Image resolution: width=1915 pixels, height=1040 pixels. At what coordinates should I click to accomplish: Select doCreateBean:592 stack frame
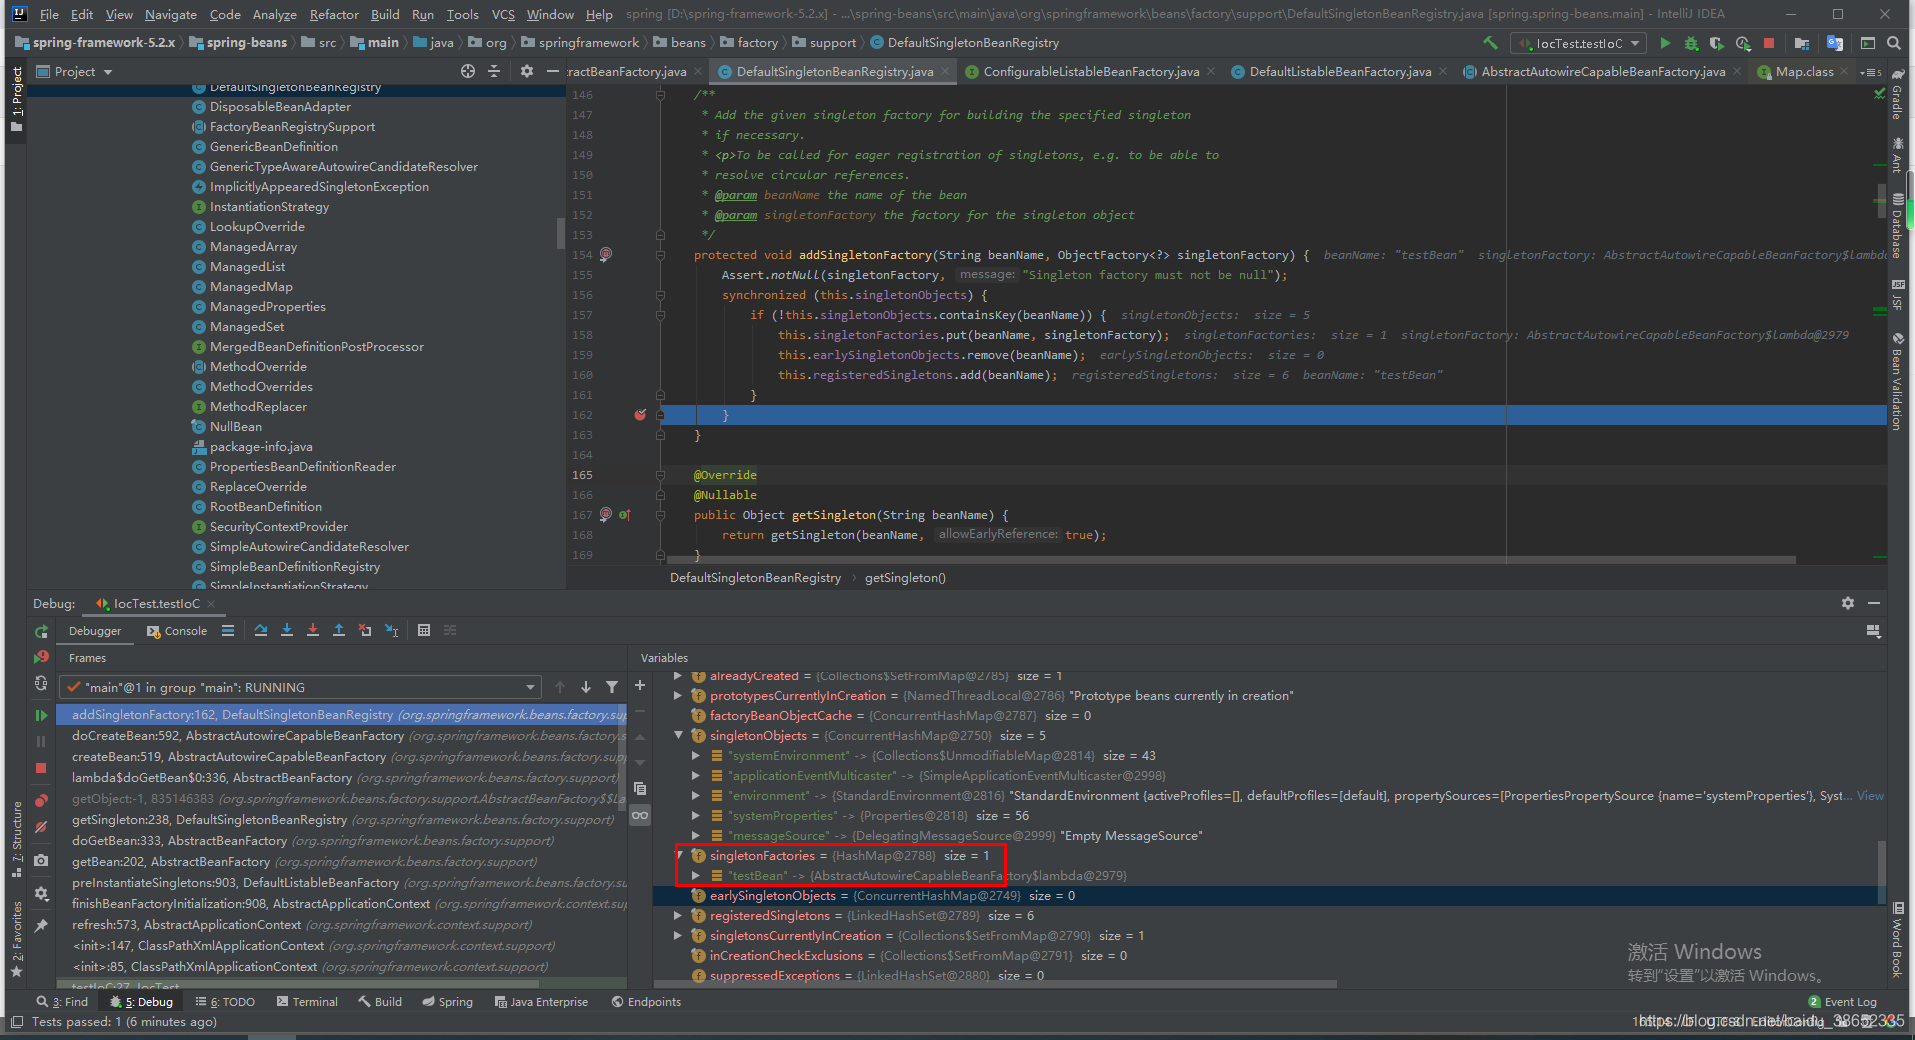tap(341, 735)
